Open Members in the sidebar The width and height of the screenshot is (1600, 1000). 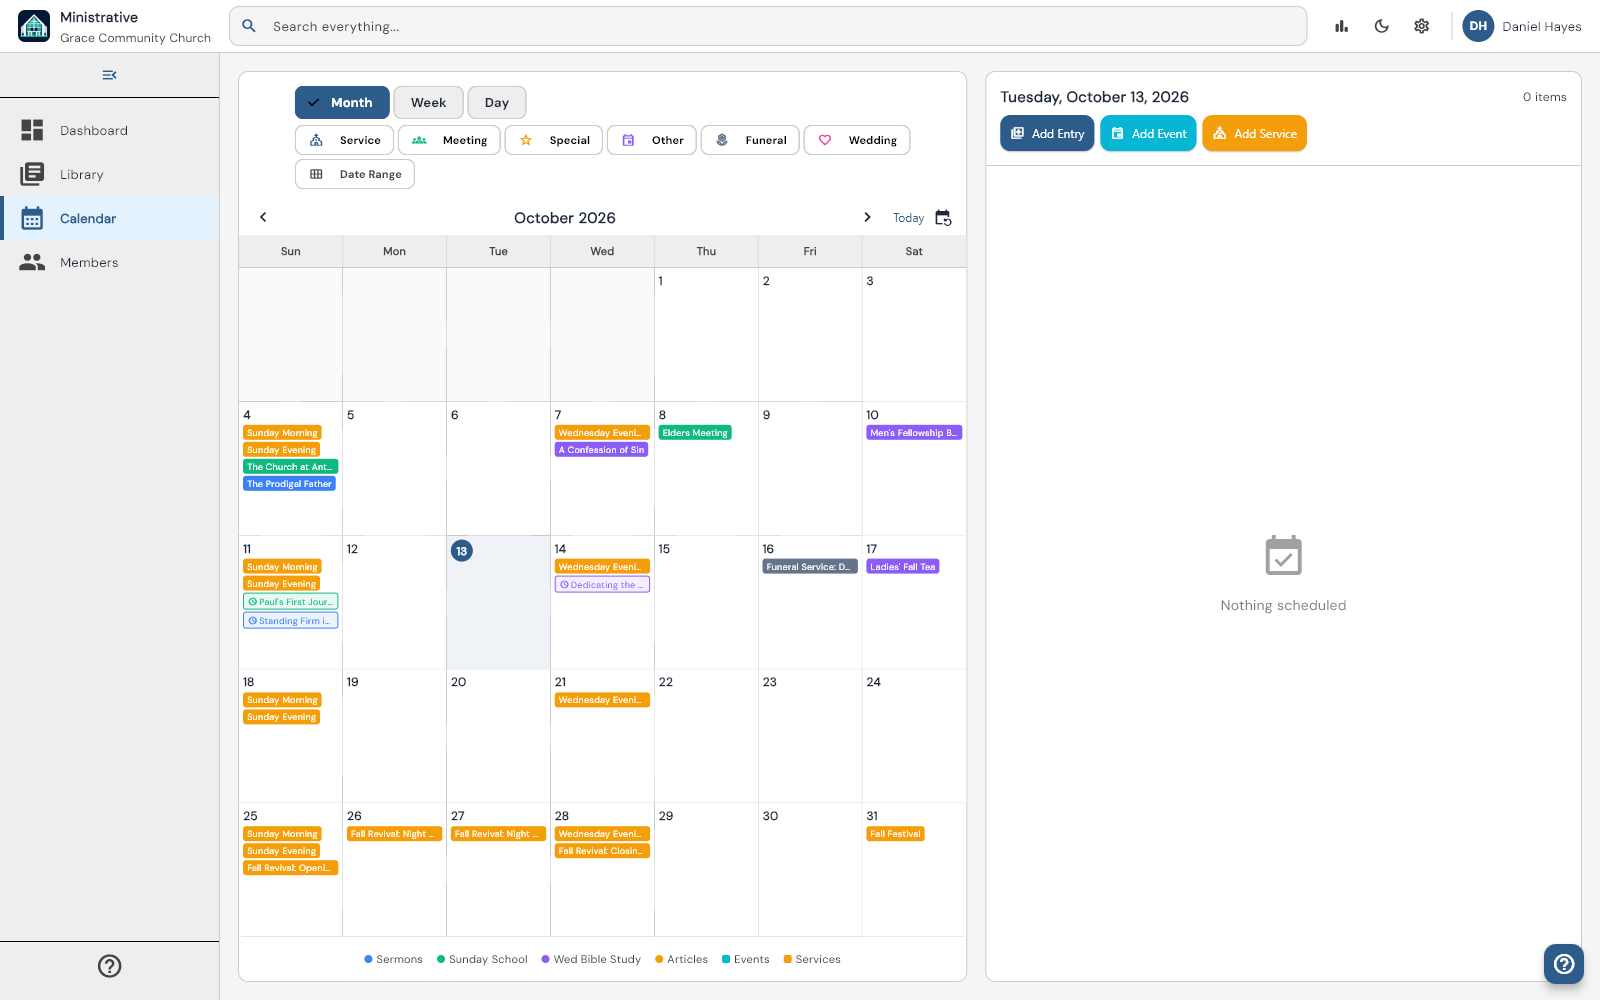[x=110, y=262]
